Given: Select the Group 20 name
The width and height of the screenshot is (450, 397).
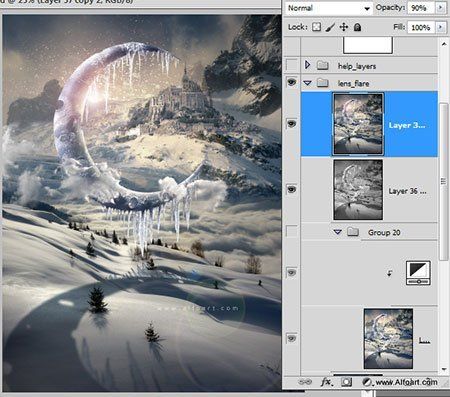Looking at the screenshot, I should [384, 232].
